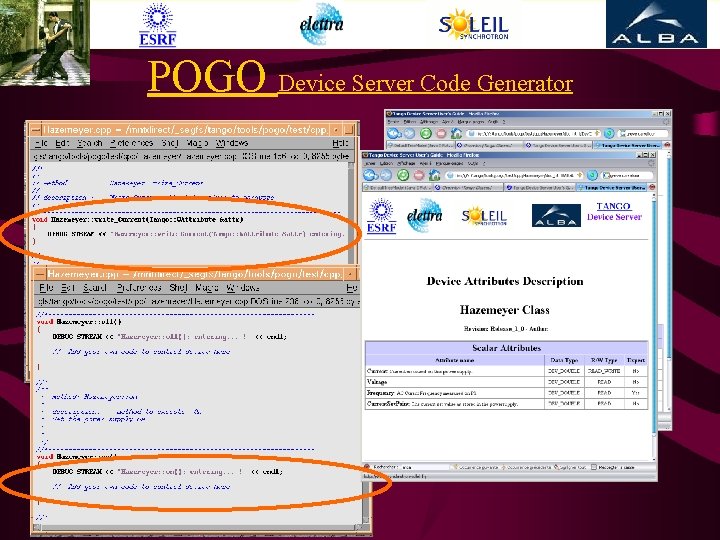
Task: Open Search menu in lower NEdit window
Action: [95, 287]
